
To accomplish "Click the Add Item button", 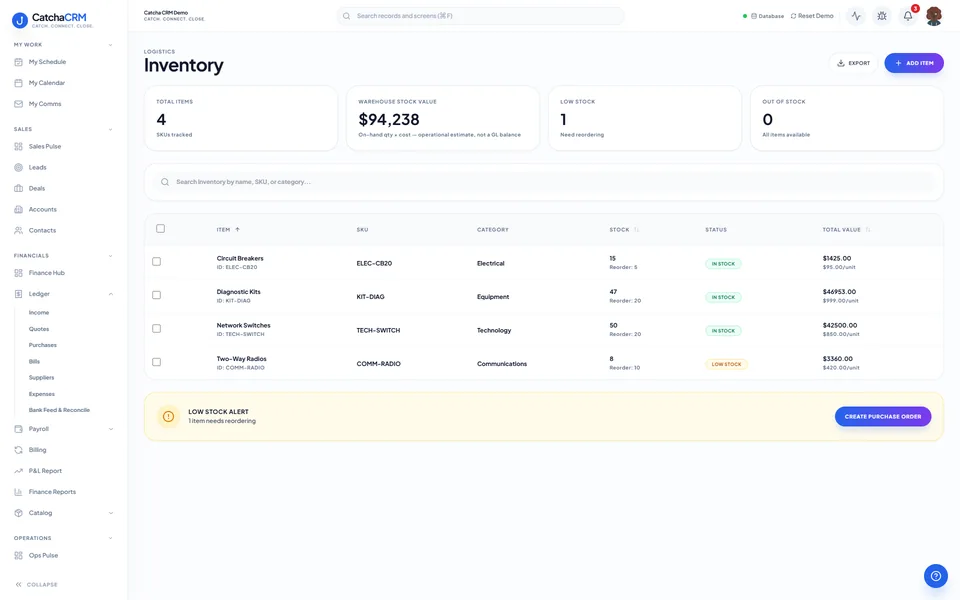I will [913, 63].
